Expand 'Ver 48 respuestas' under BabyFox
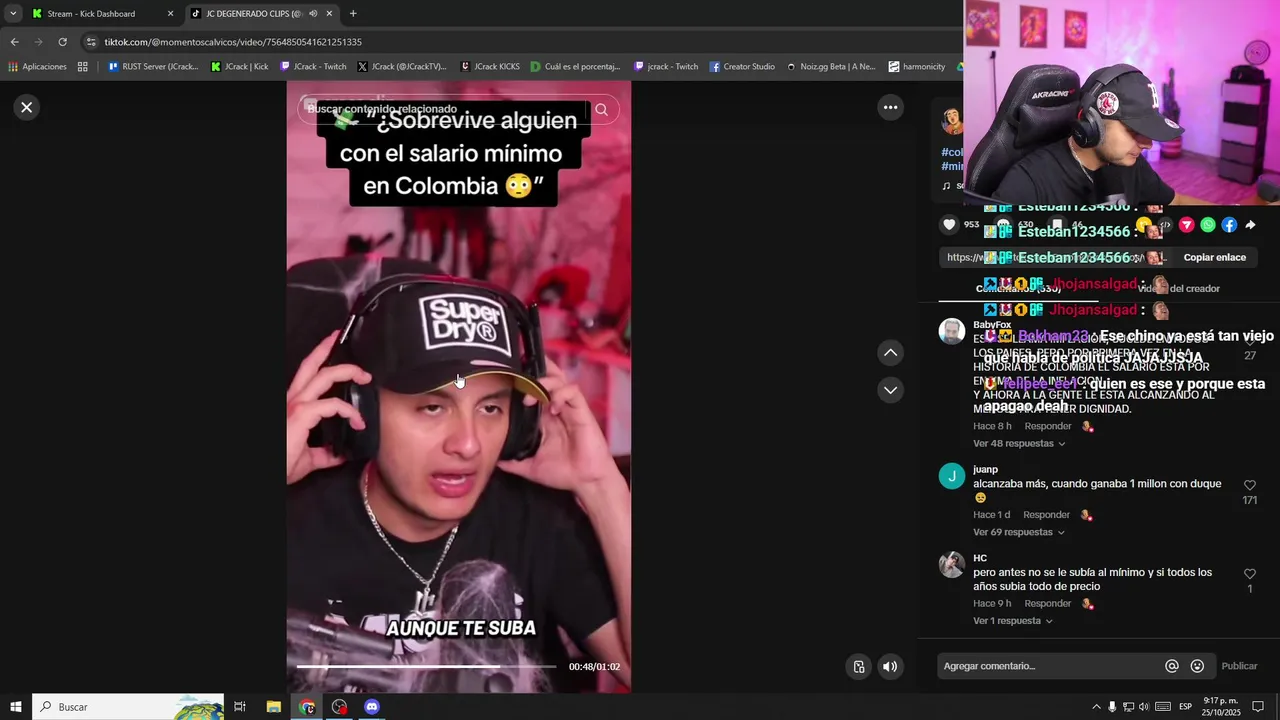 click(x=1019, y=443)
